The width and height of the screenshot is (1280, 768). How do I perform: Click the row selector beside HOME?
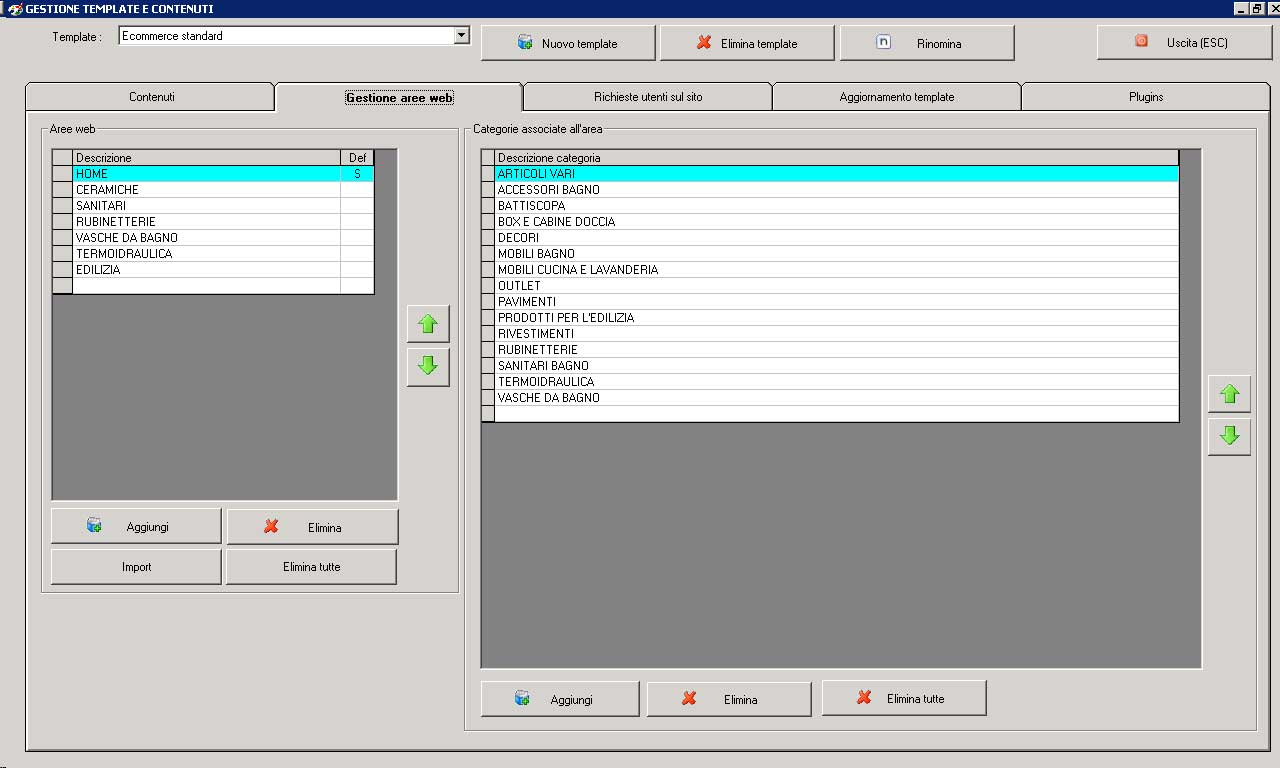(62, 174)
